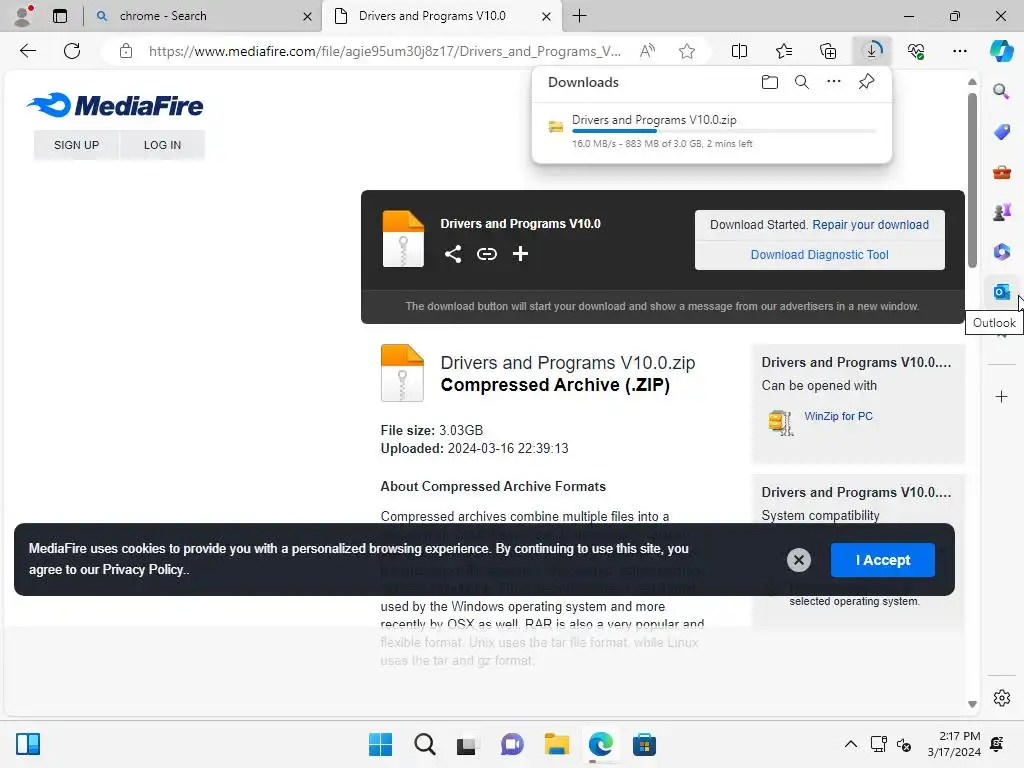View site information lock icon
The width and height of the screenshot is (1024, 768).
pyautogui.click(x=126, y=51)
